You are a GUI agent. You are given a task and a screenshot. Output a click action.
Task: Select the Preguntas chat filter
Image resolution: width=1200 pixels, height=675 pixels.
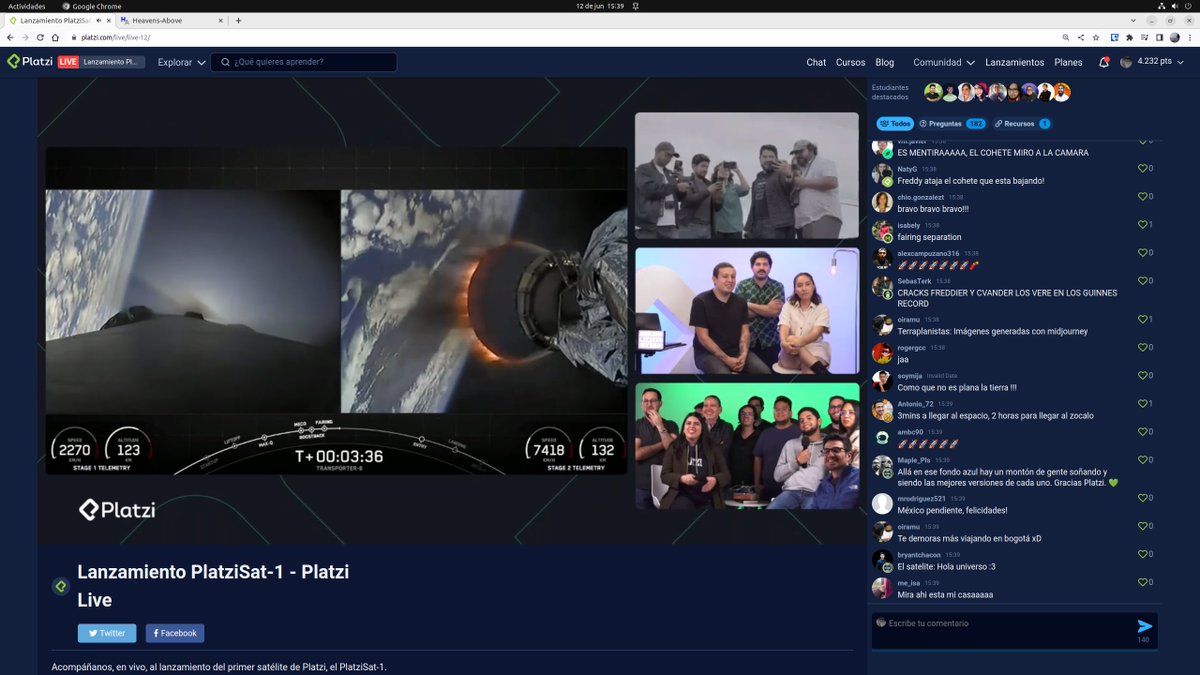952,124
